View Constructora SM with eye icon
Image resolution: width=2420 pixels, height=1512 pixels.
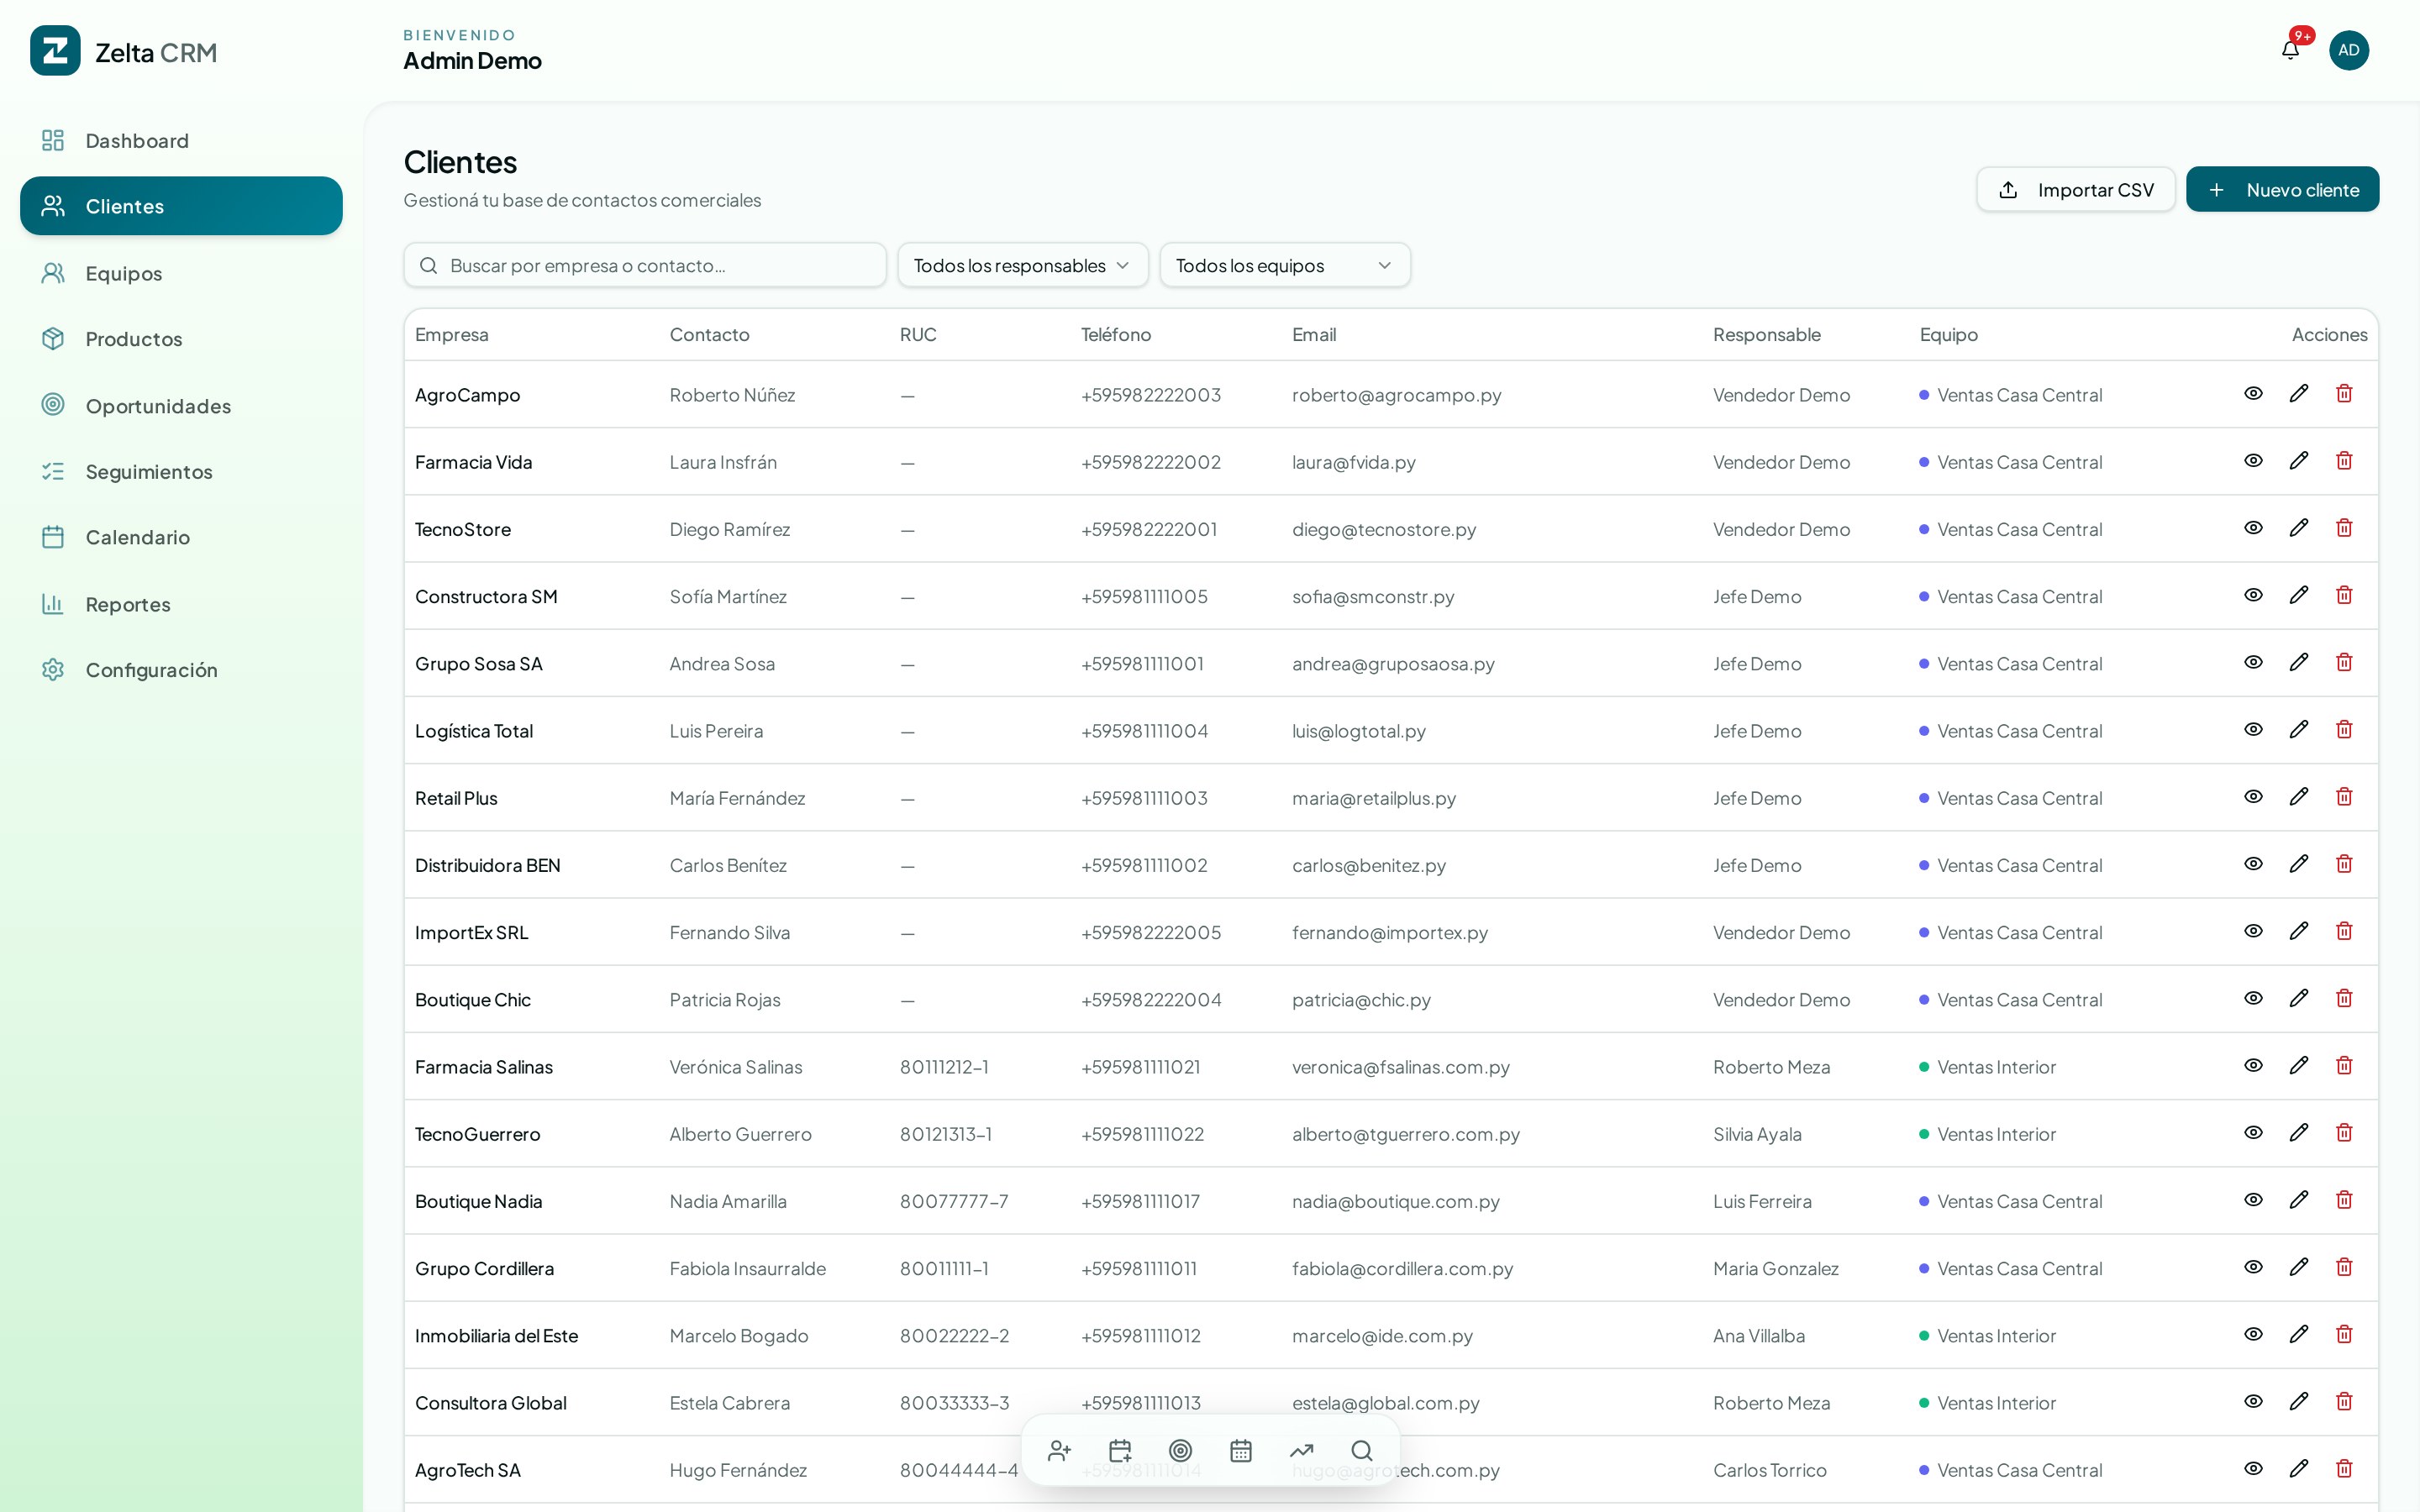click(2253, 595)
